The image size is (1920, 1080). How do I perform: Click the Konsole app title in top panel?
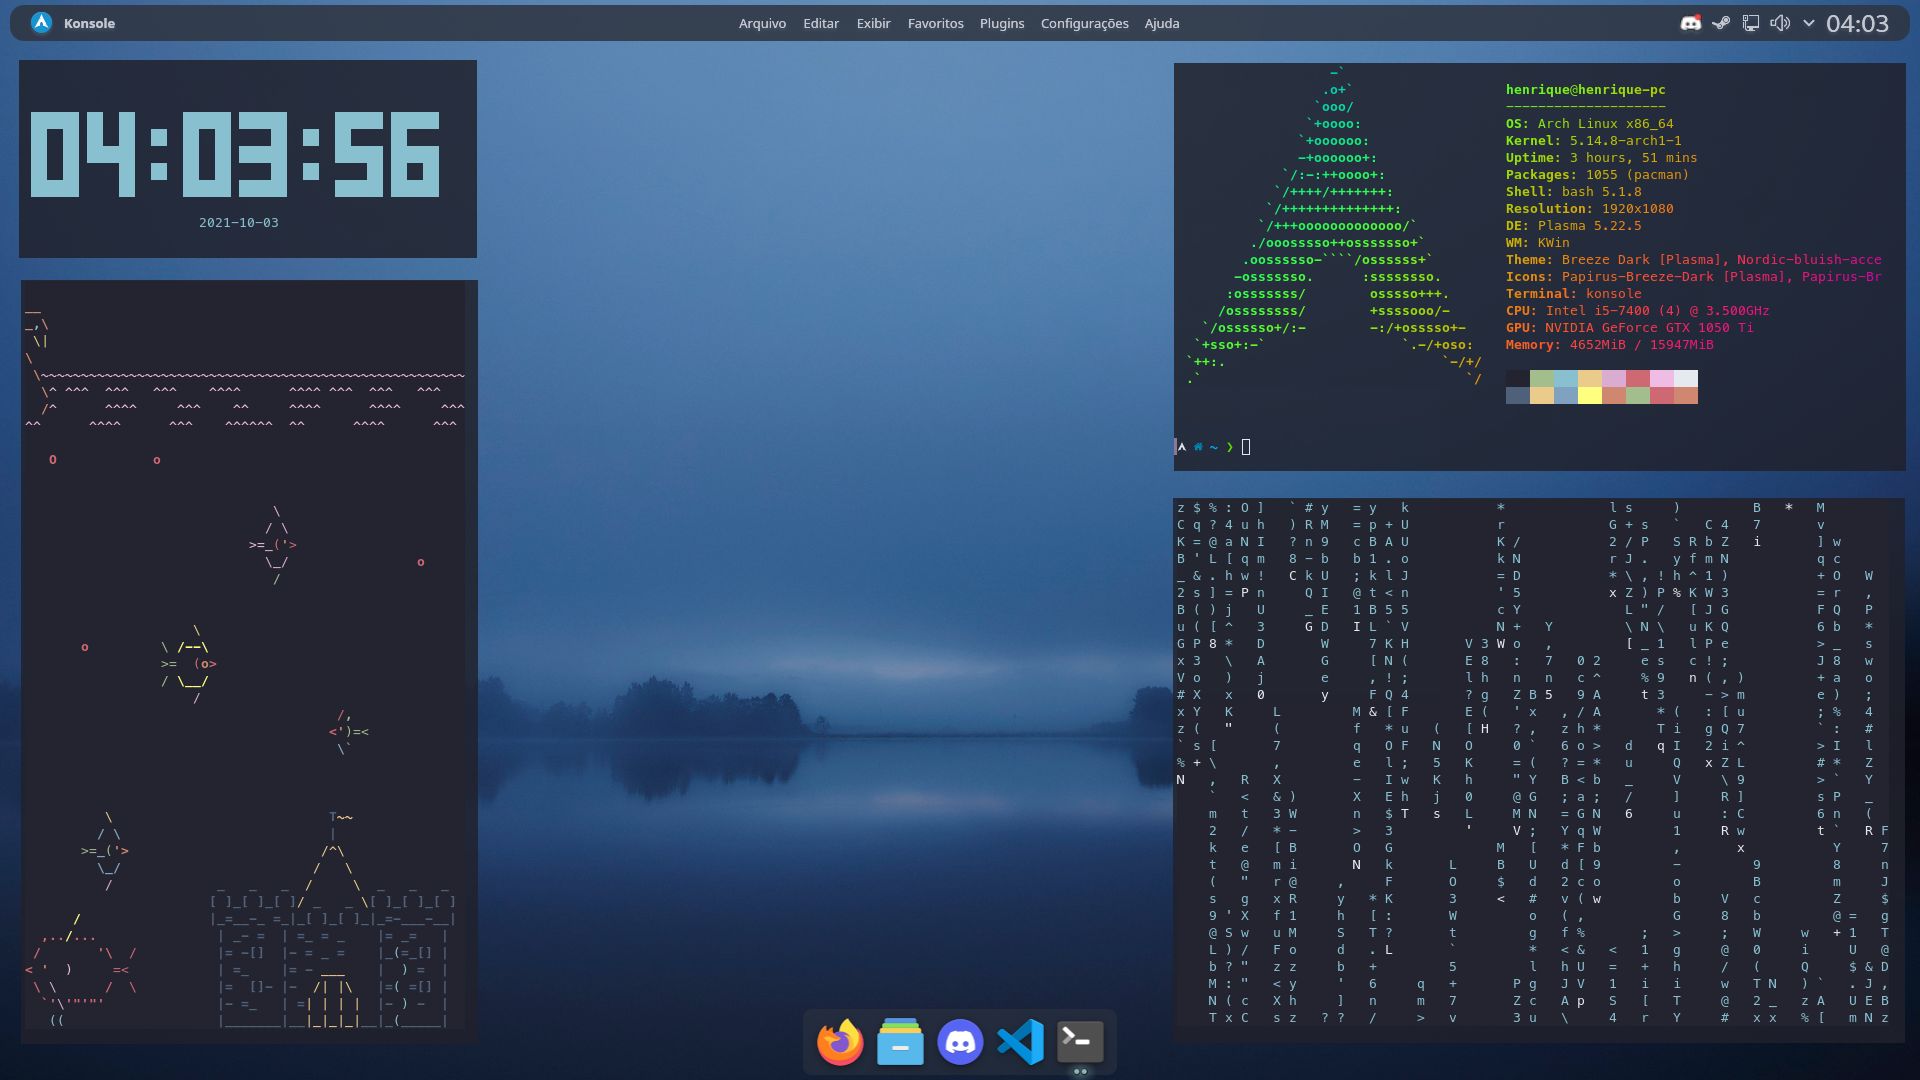click(x=89, y=23)
